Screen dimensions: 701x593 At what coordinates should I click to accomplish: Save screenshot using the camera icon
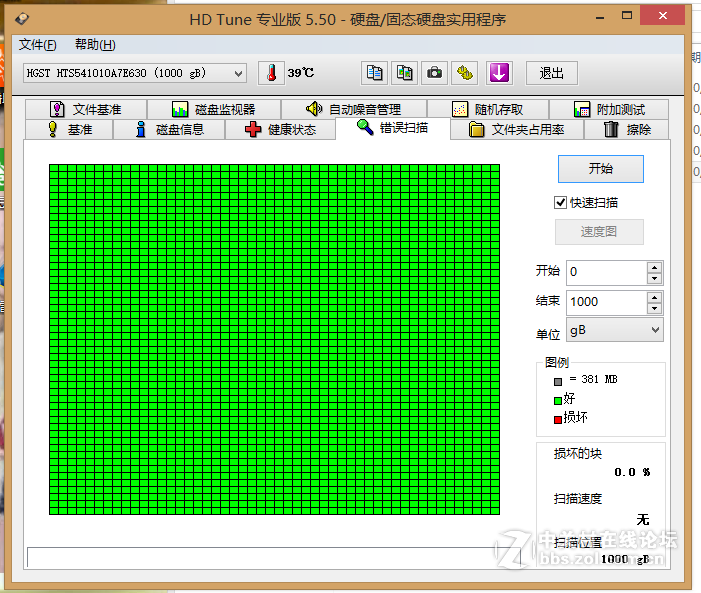click(x=434, y=73)
